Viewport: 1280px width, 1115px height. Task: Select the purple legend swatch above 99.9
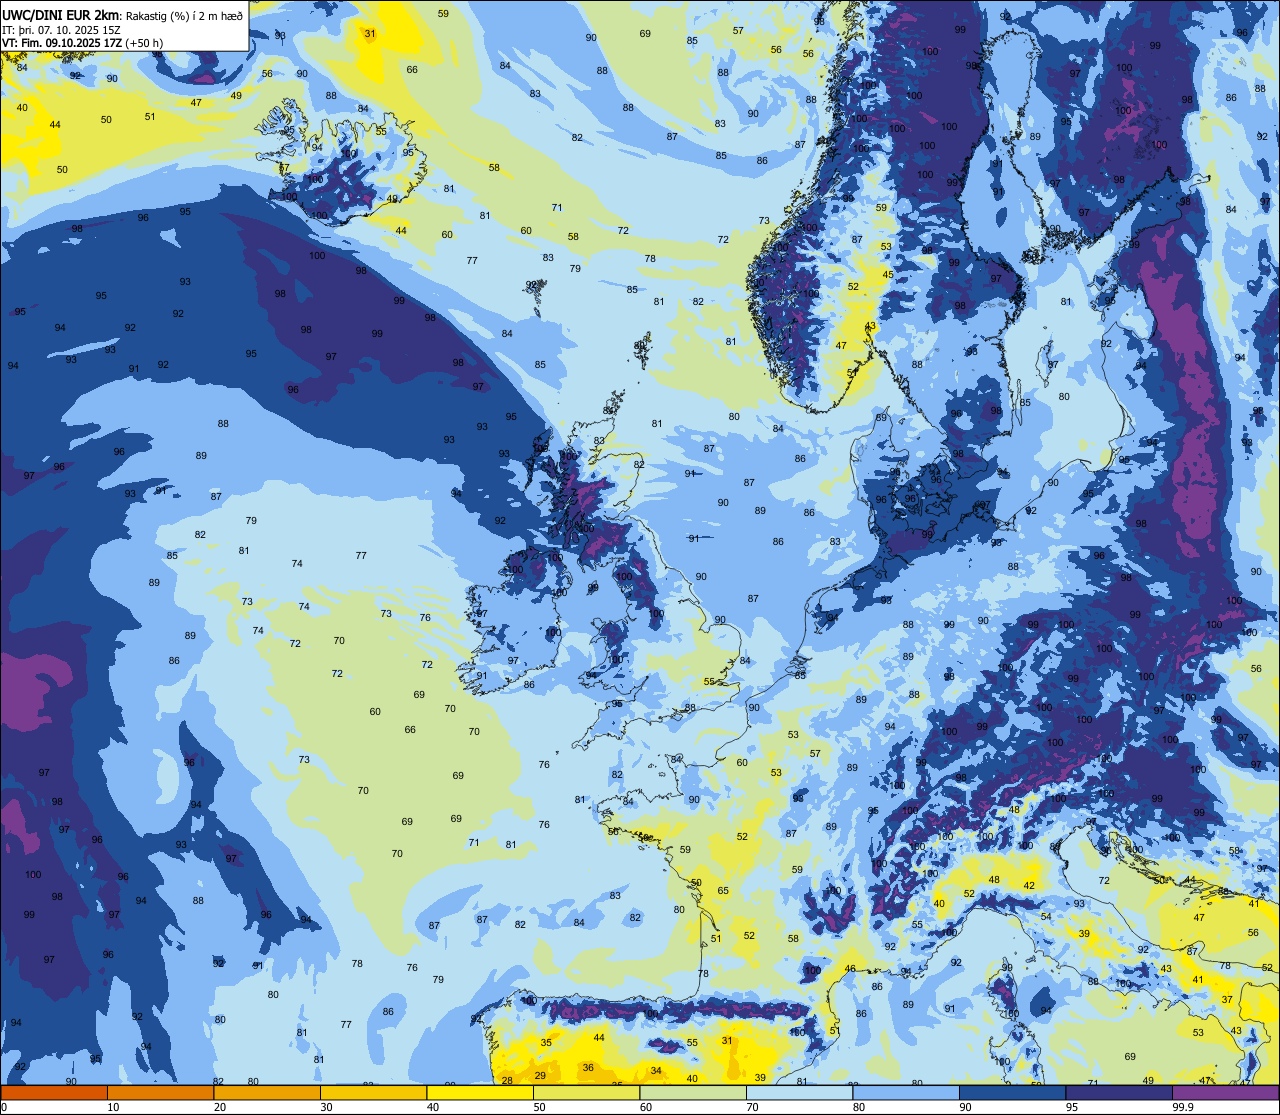(1225, 1092)
